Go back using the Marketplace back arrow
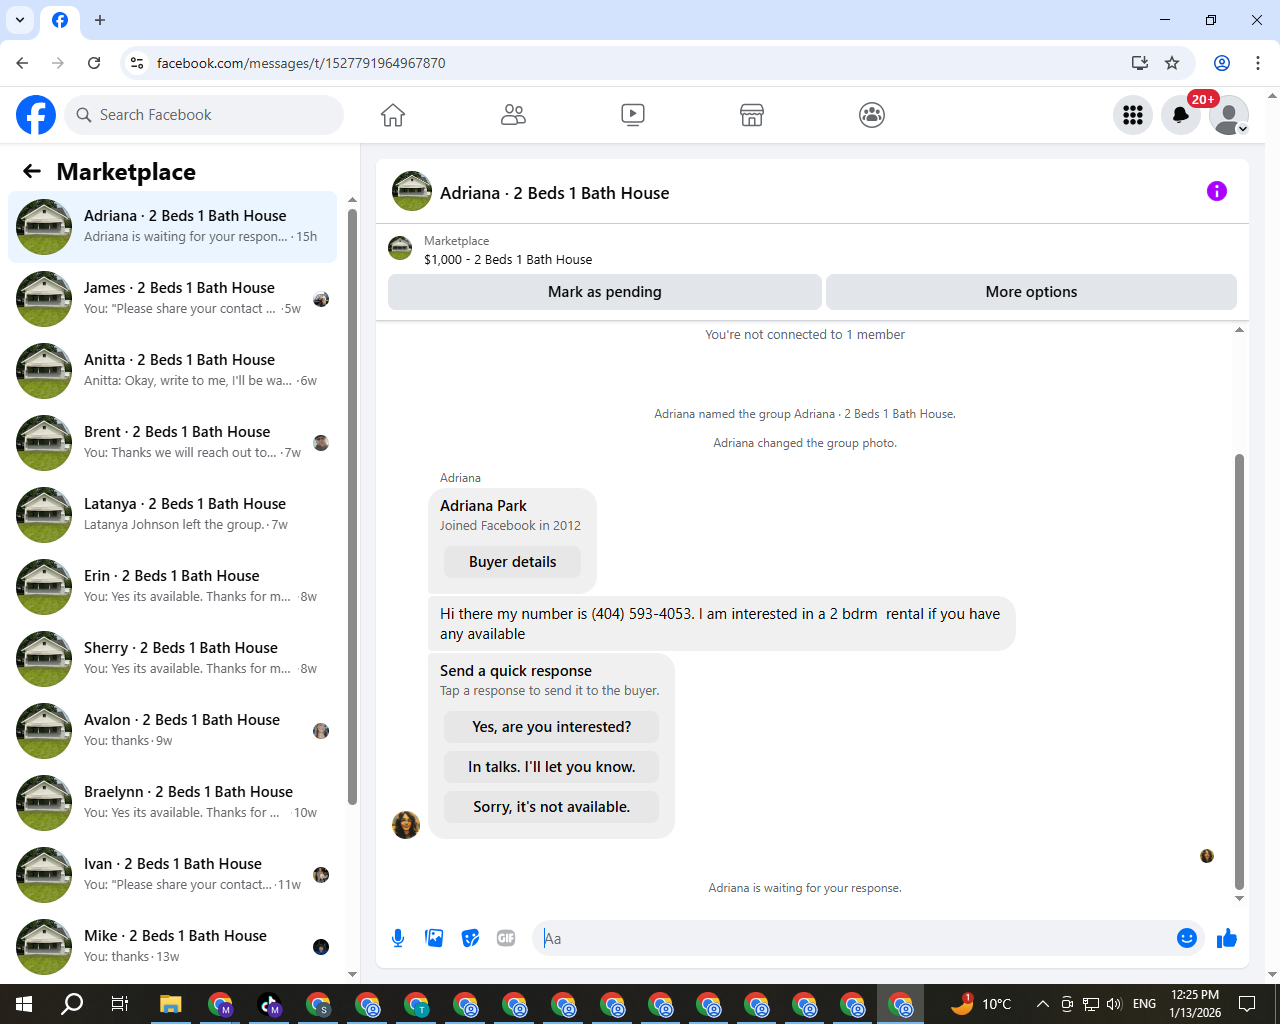1280x1024 pixels. tap(32, 171)
